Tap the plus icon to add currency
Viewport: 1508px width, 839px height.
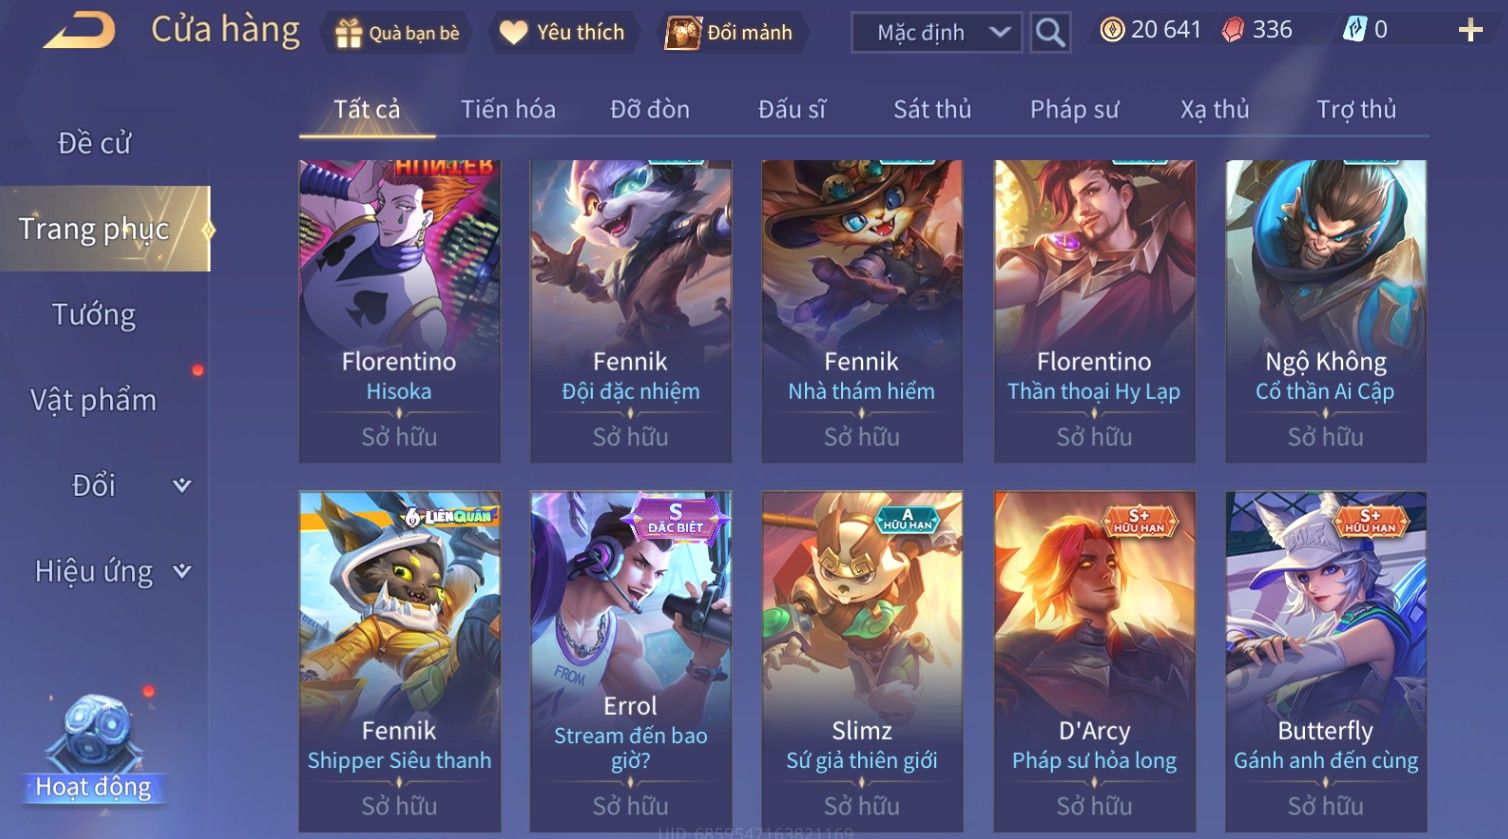pos(1470,31)
